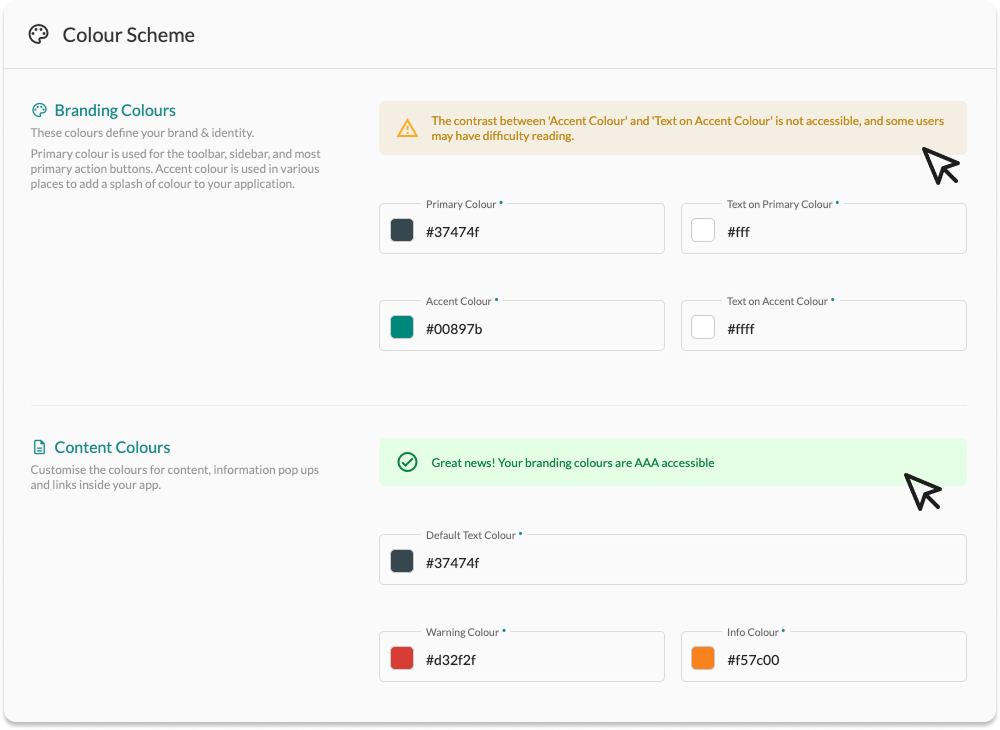Click the palette icon beside Colour Scheme title

coord(38,35)
